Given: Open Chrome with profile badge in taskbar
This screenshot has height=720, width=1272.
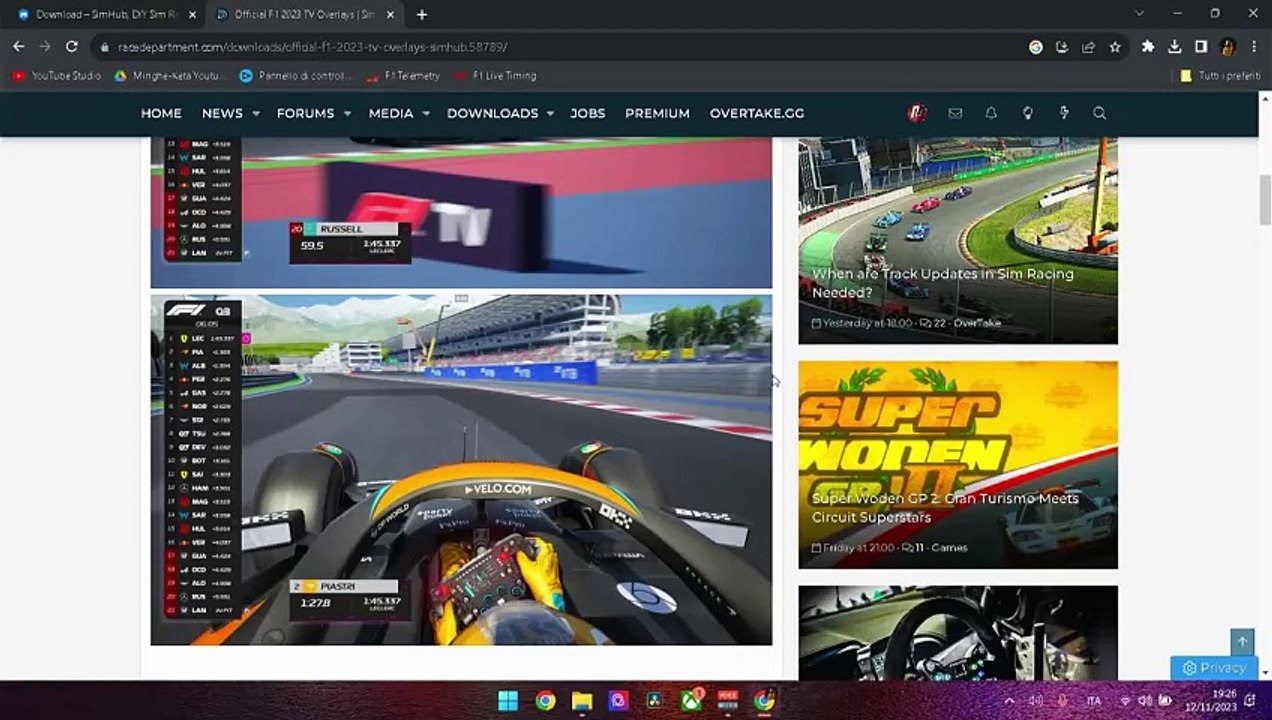Looking at the screenshot, I should coord(764,700).
